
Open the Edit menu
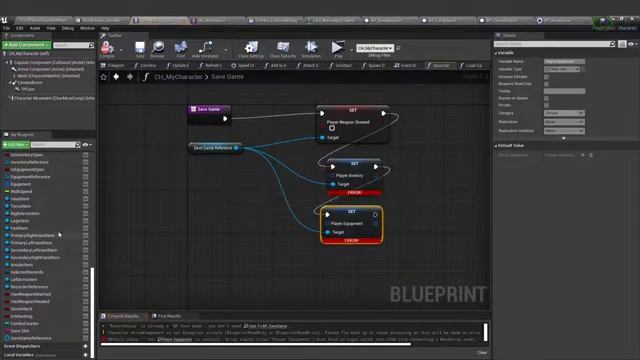coord(20,28)
